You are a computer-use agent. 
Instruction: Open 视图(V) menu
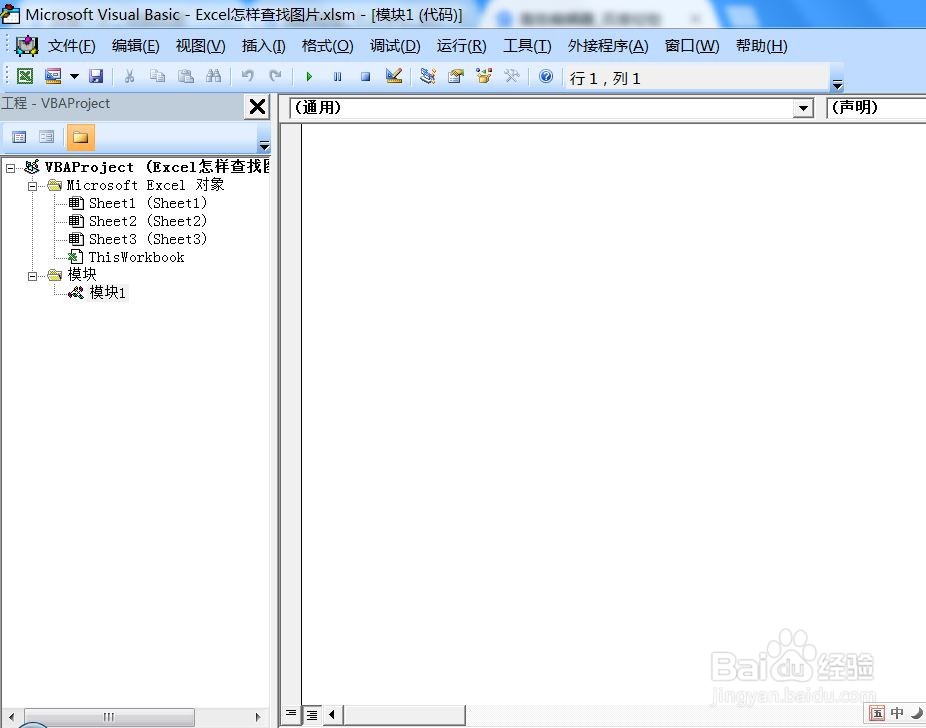pyautogui.click(x=201, y=46)
